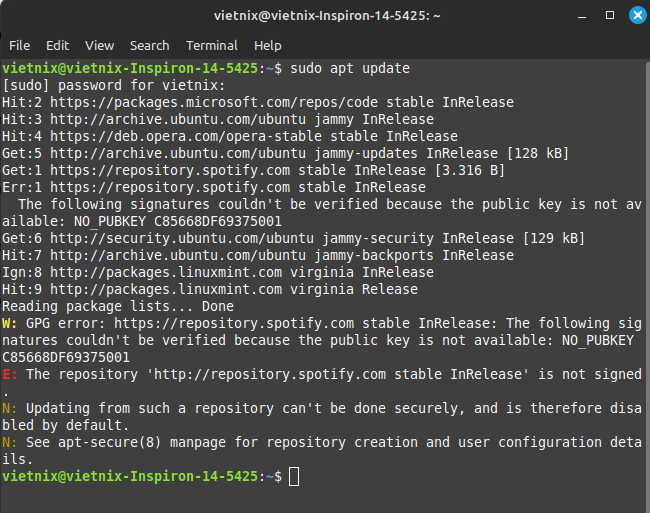The width and height of the screenshot is (650, 513).
Task: Open the File menu
Action: 19,46
